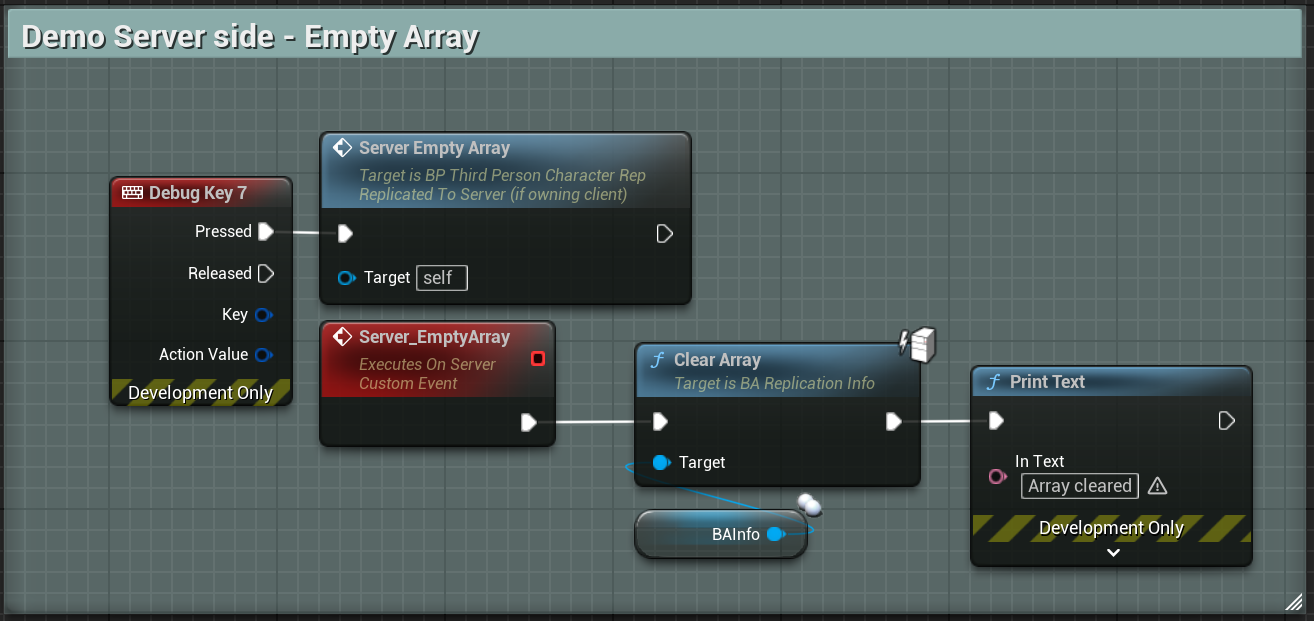1314x621 pixels.
Task: Click the Print Text input exec pin
Action: click(x=996, y=421)
